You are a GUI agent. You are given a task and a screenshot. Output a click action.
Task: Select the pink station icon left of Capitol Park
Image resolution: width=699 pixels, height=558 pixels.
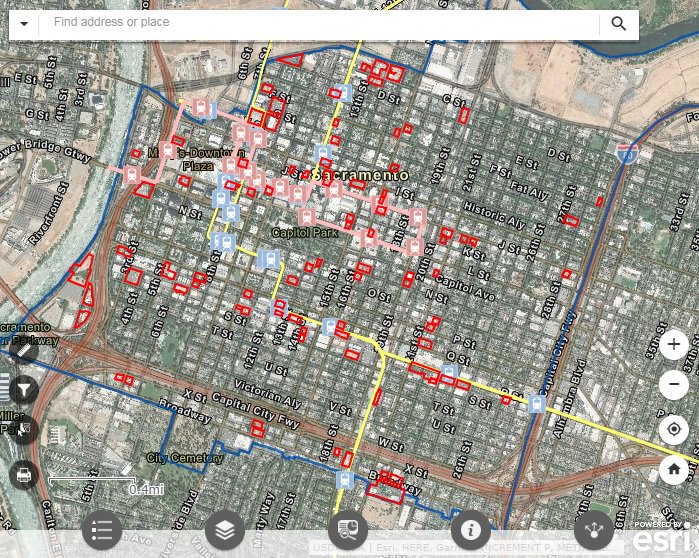pyautogui.click(x=306, y=217)
